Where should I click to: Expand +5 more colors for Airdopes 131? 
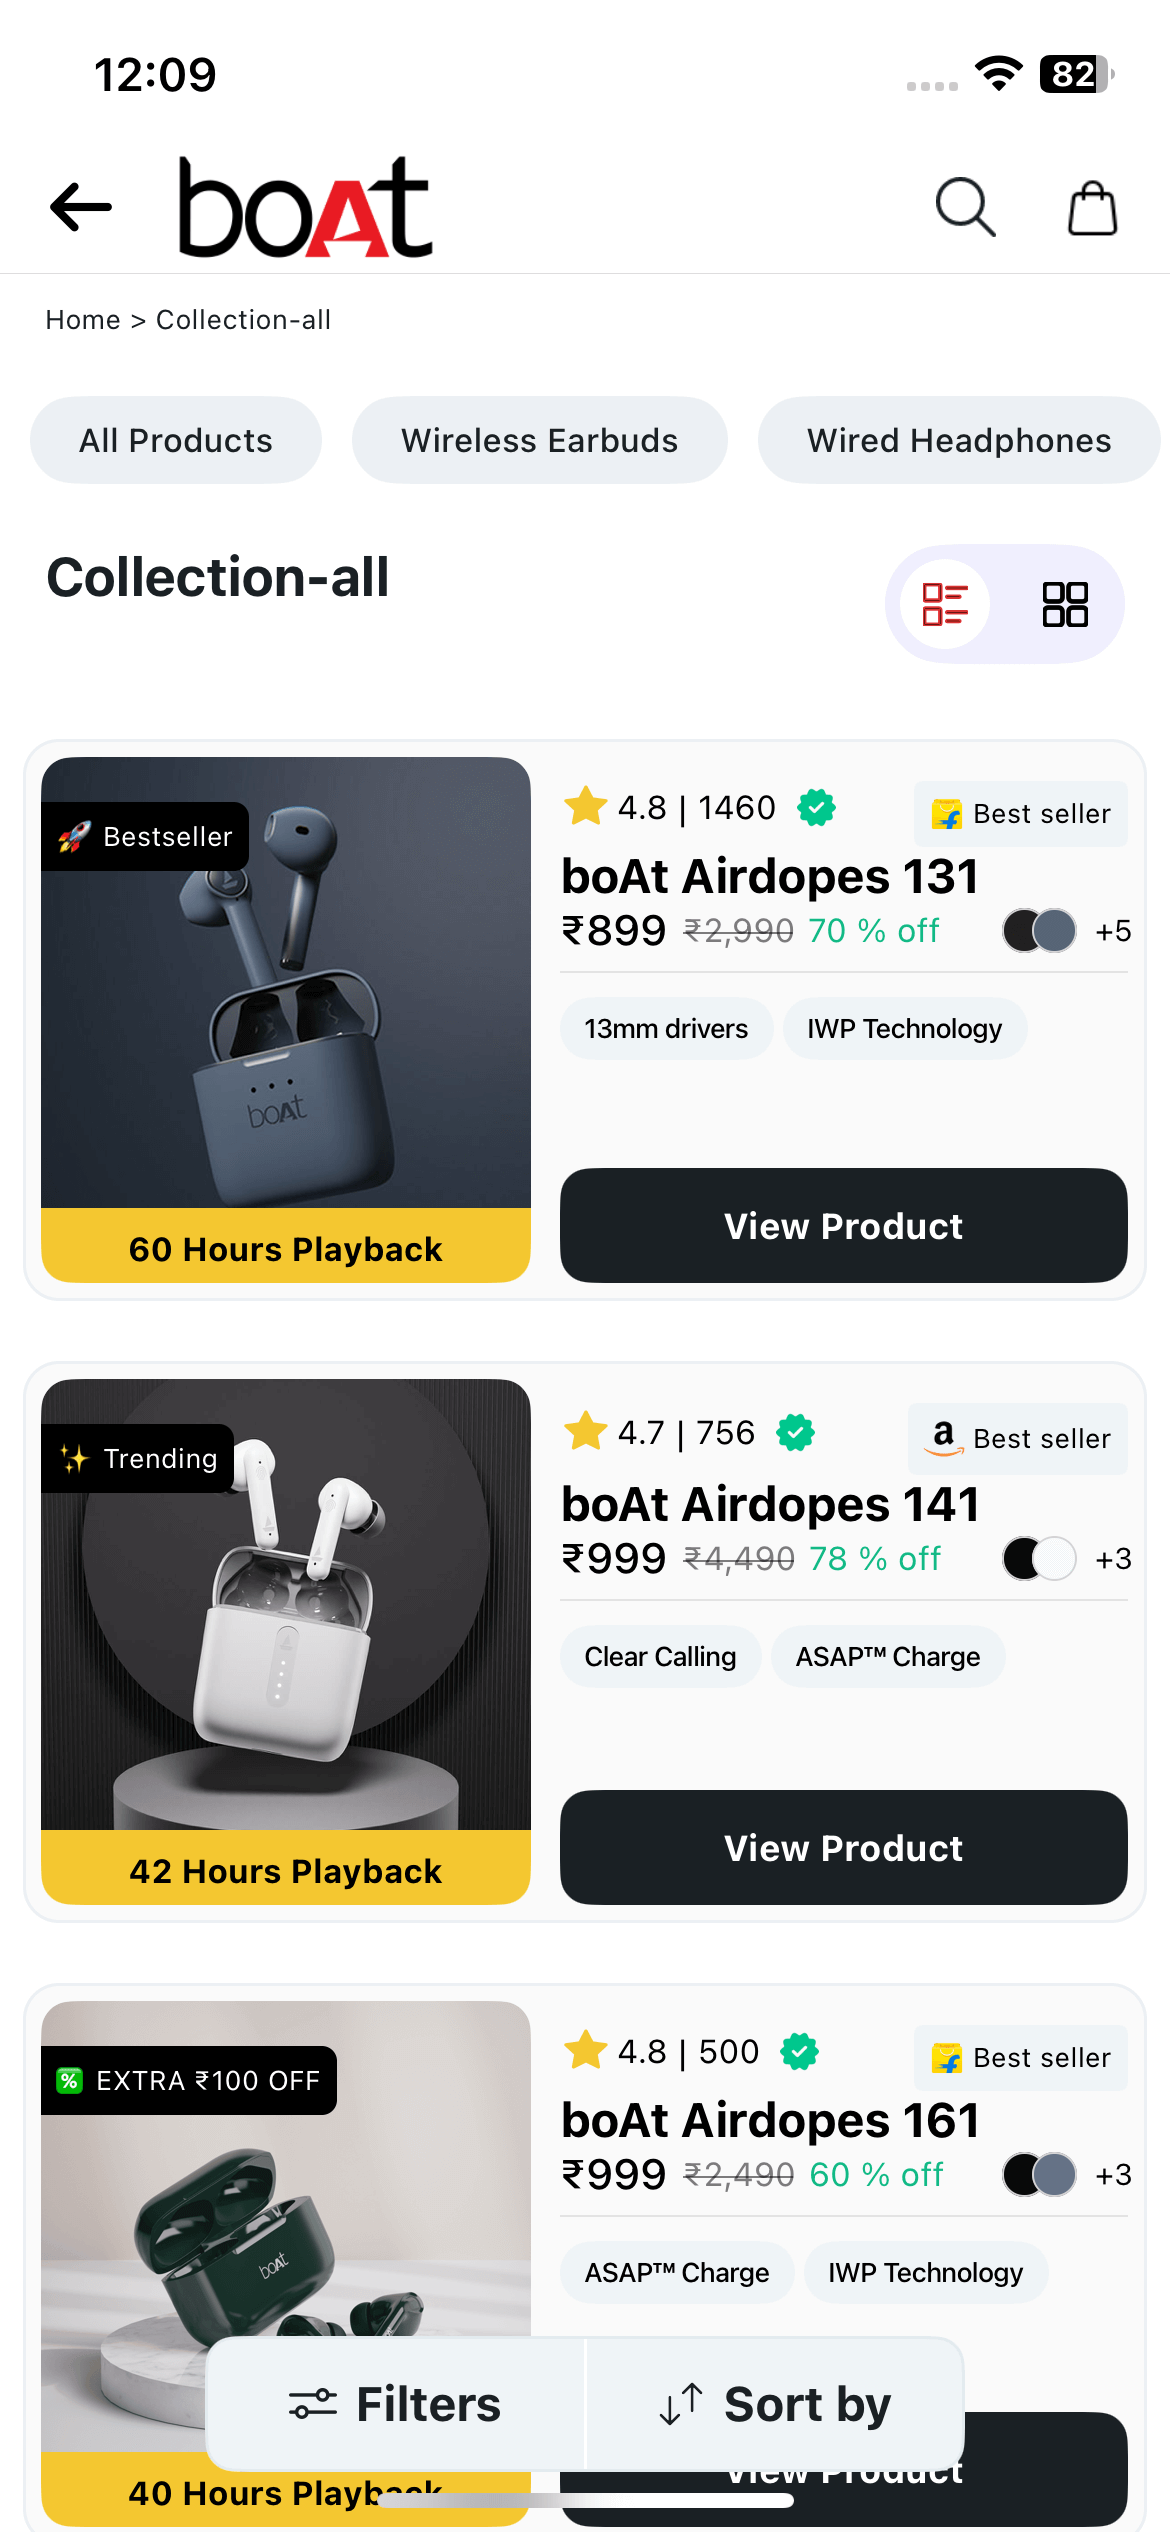click(x=1113, y=931)
